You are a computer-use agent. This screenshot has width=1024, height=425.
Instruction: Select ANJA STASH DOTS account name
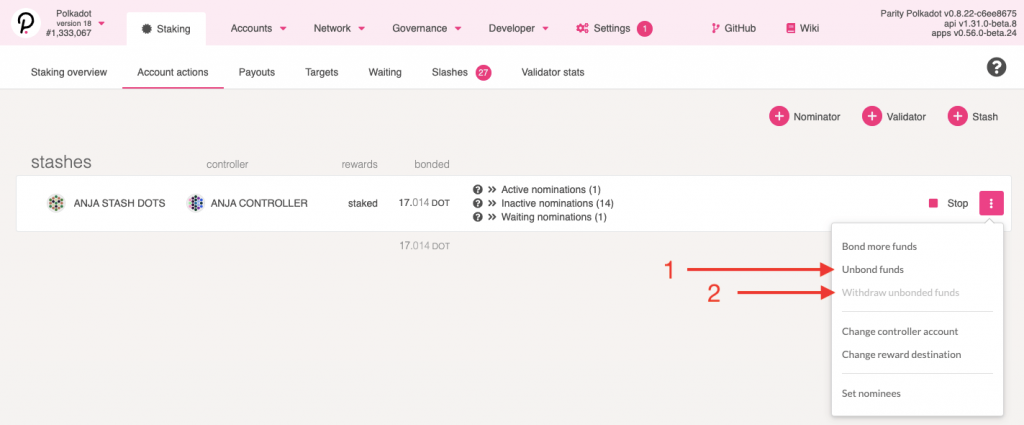(x=120, y=203)
